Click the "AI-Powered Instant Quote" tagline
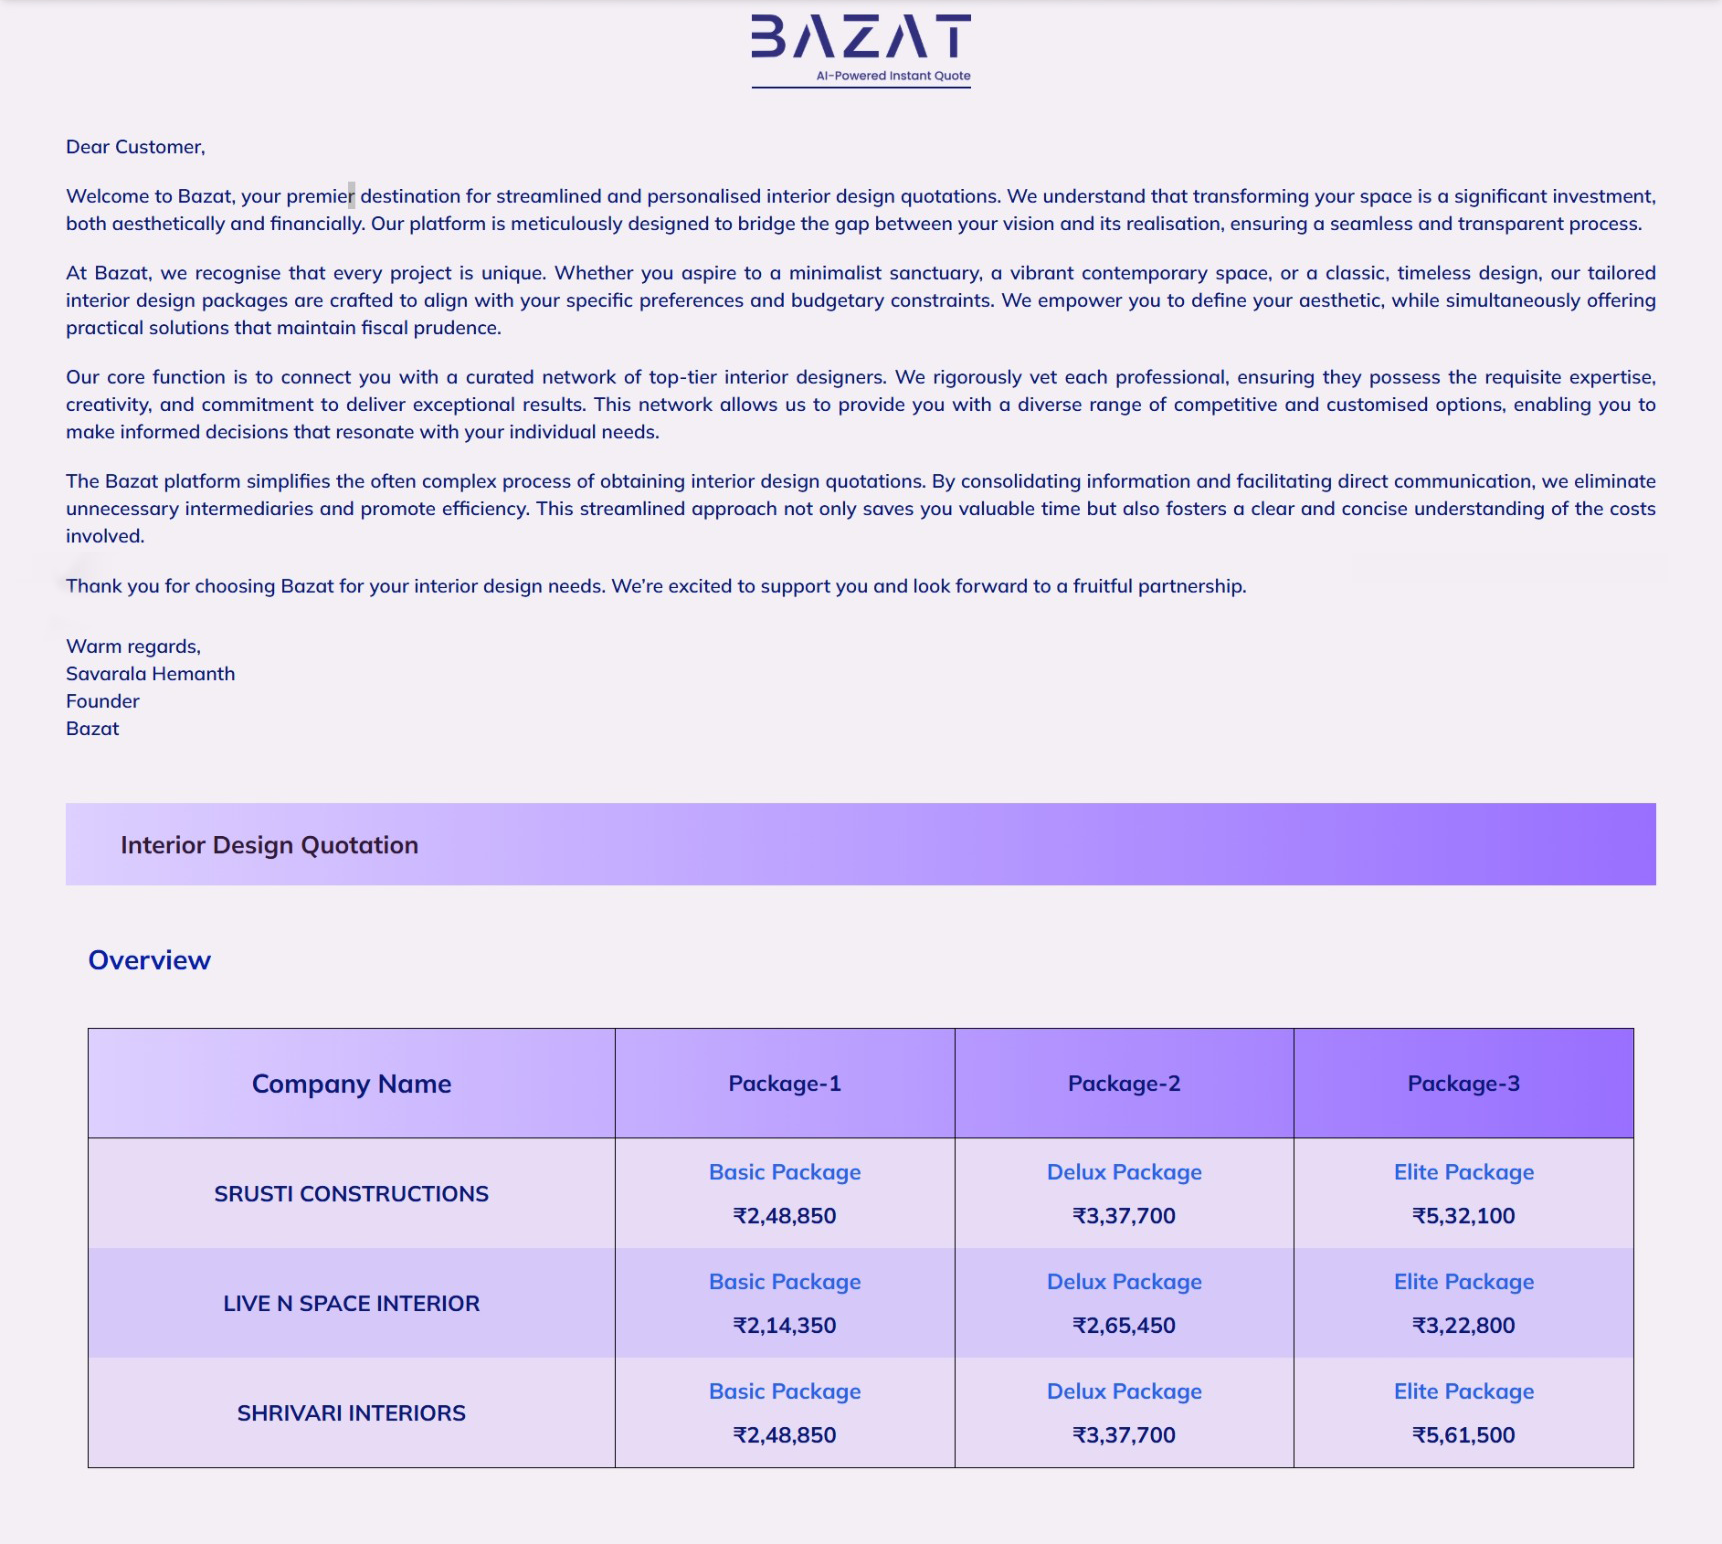Screen dimensions: 1722x1544 coord(893,76)
